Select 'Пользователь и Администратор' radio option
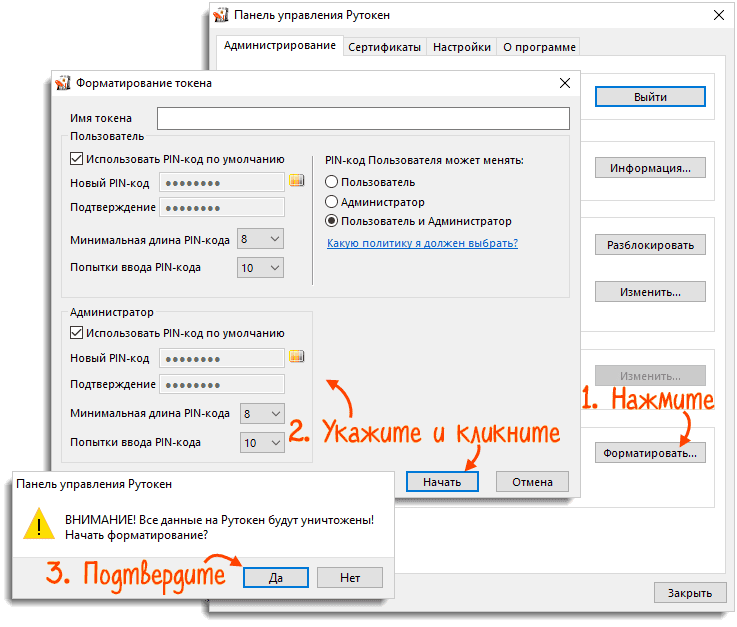Screen dimensions: 737x627 tap(332, 221)
